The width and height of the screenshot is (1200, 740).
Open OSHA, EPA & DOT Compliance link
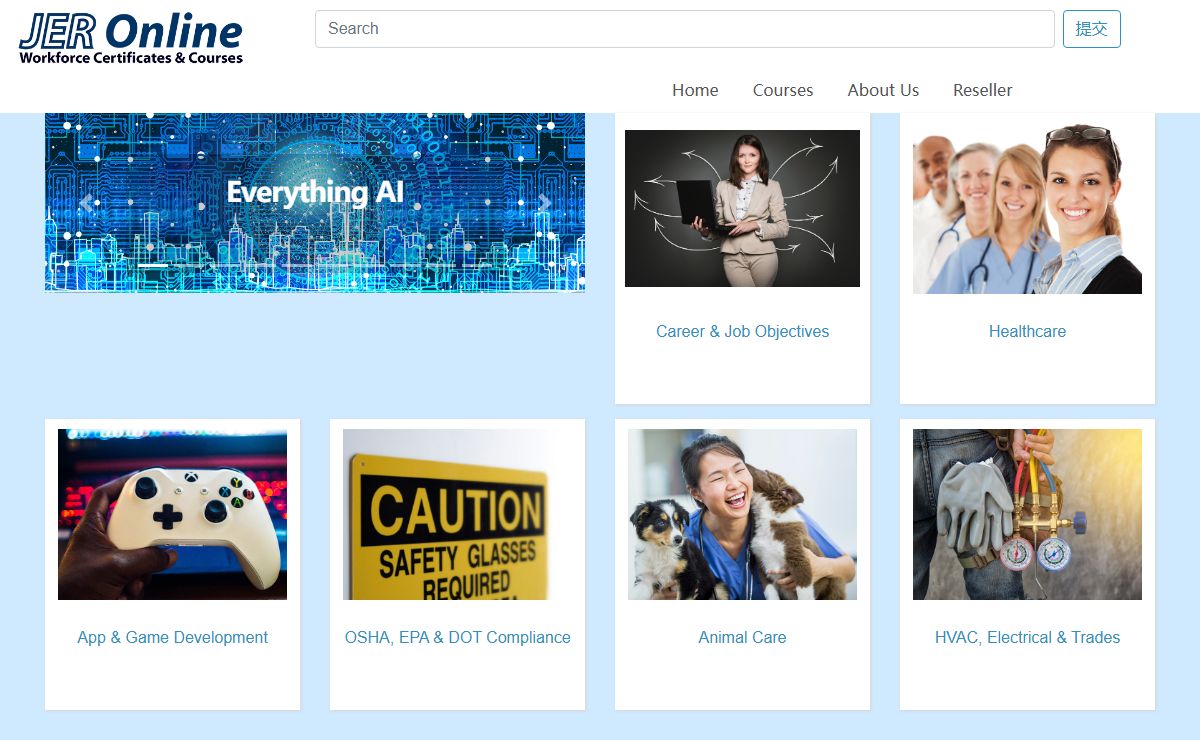(x=457, y=637)
